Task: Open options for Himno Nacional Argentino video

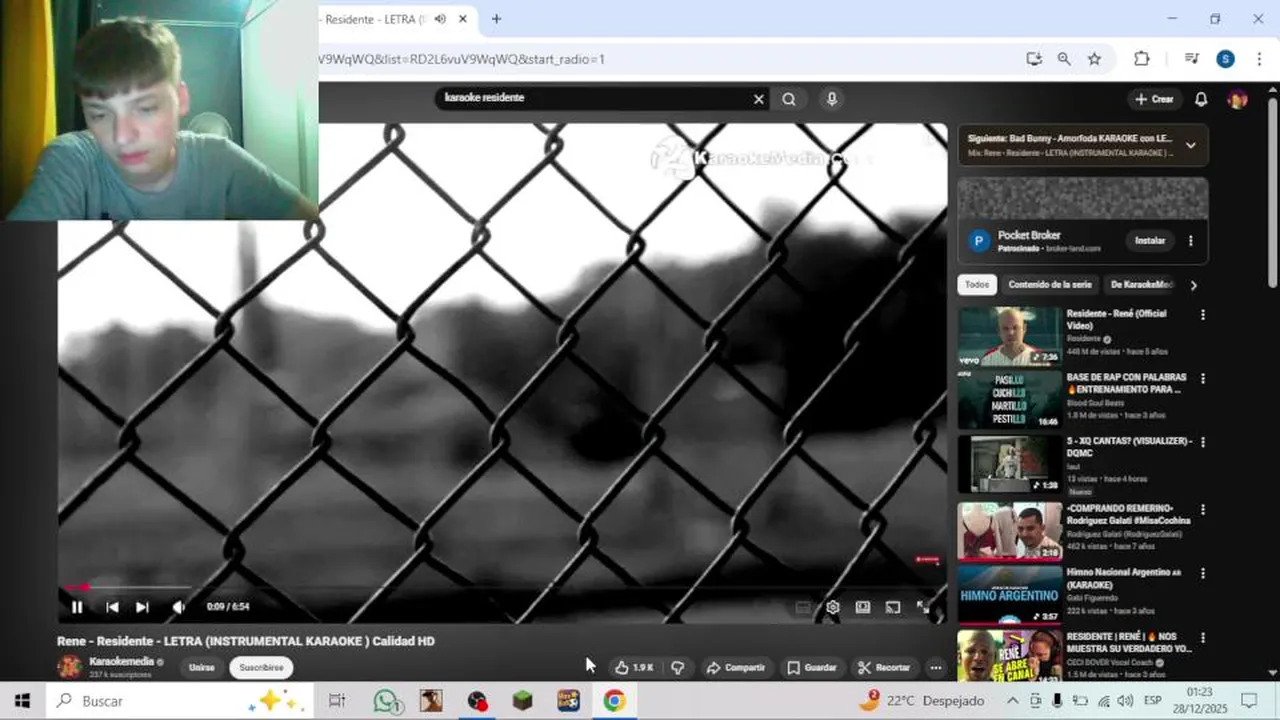Action: pos(1202,573)
